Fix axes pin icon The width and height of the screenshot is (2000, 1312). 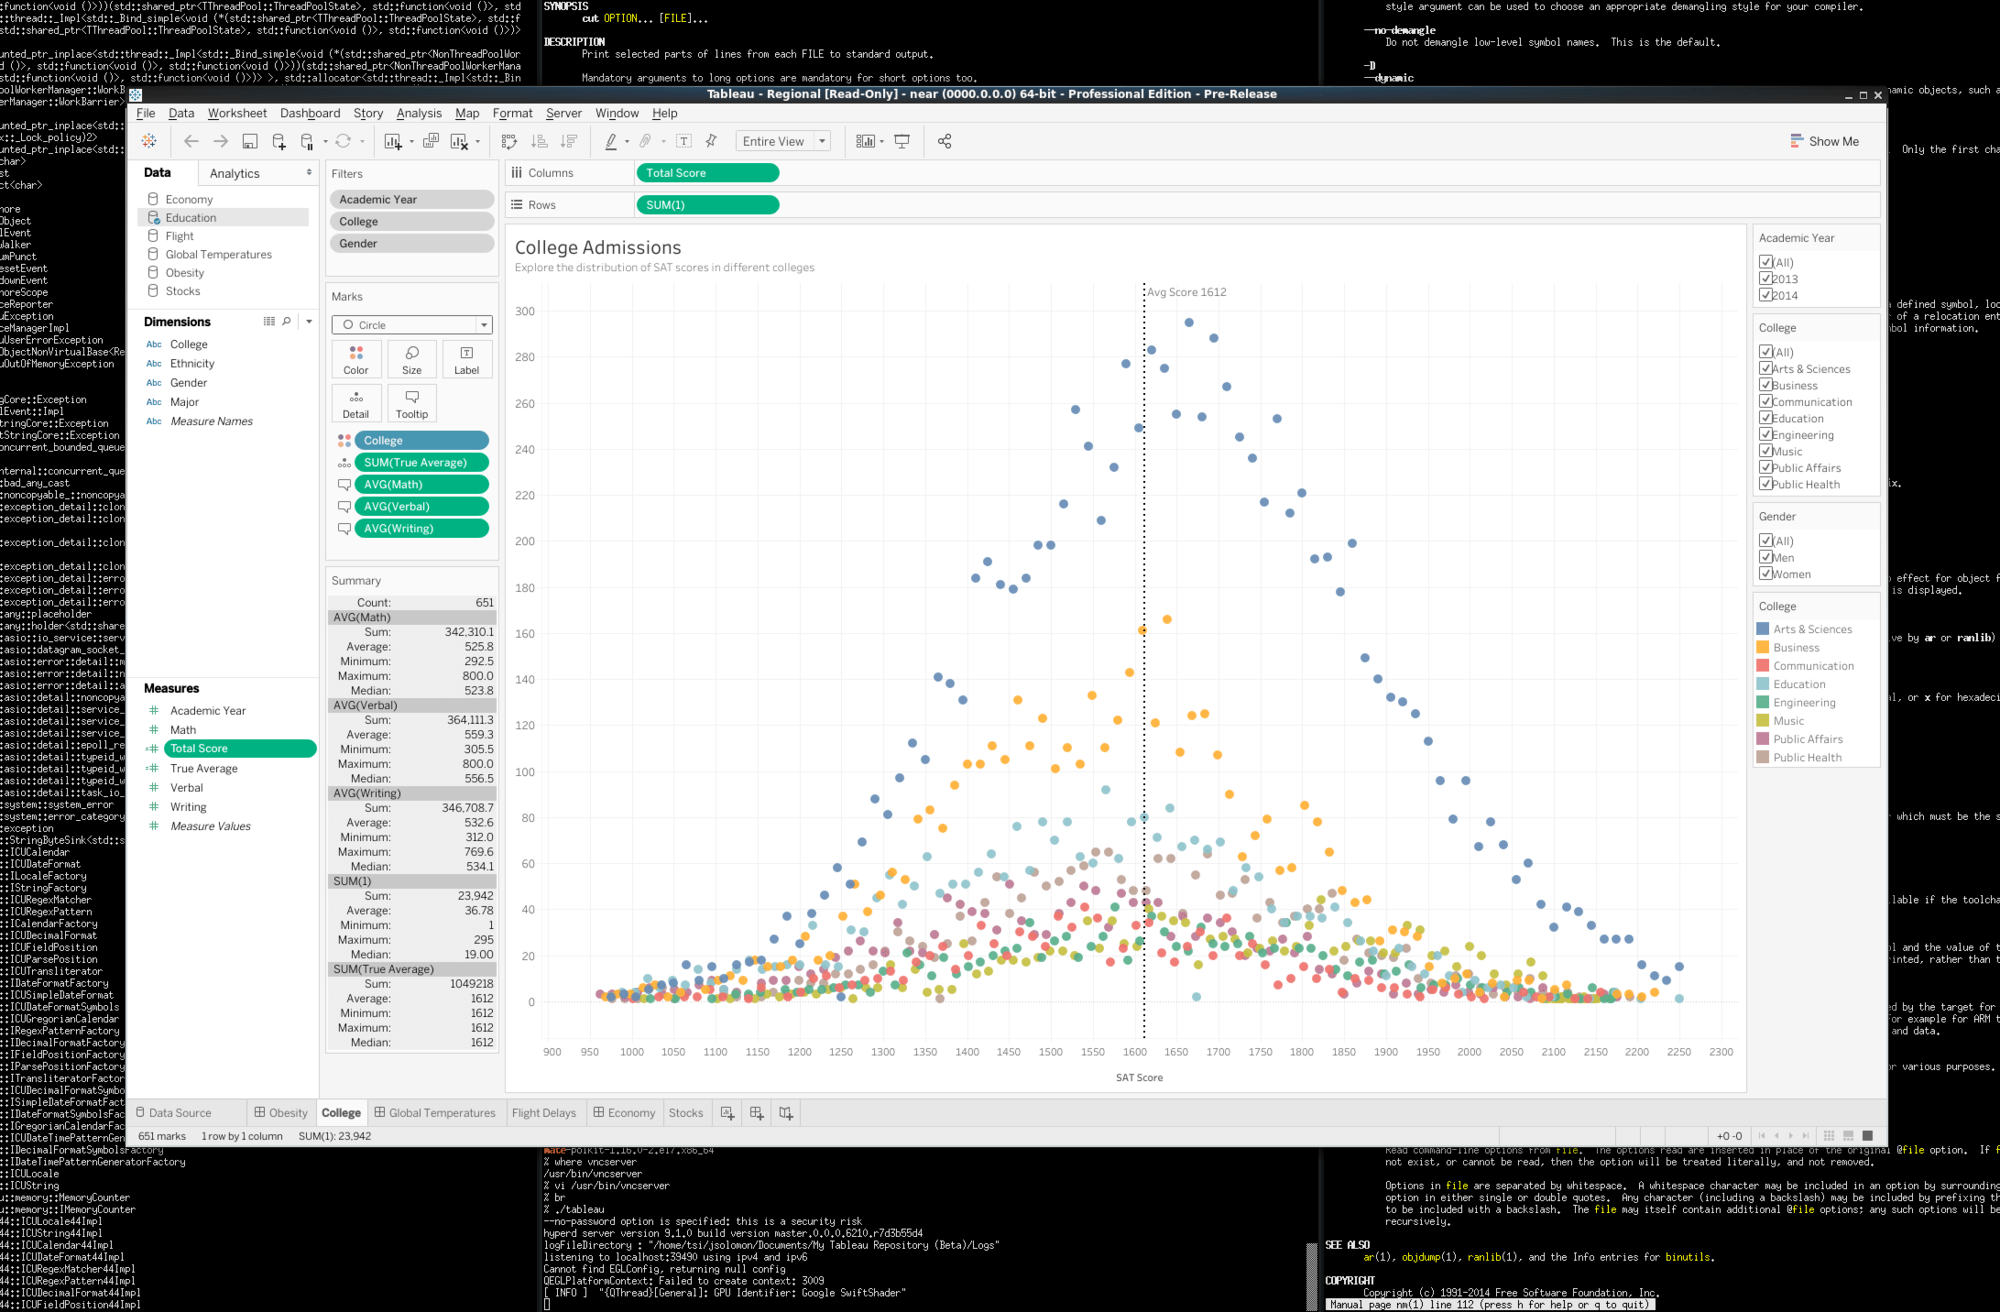coord(711,141)
